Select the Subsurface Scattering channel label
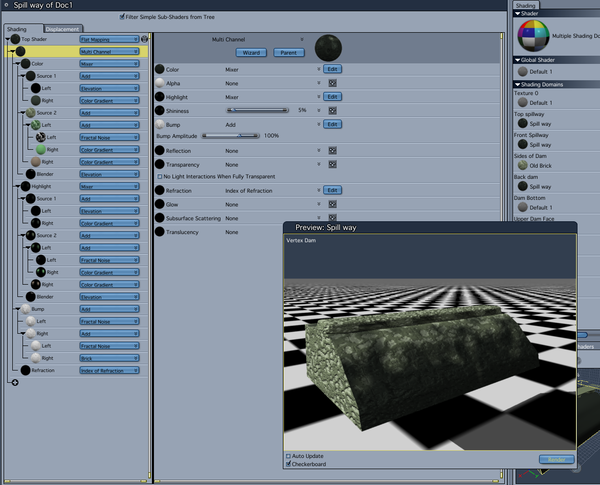 193,218
